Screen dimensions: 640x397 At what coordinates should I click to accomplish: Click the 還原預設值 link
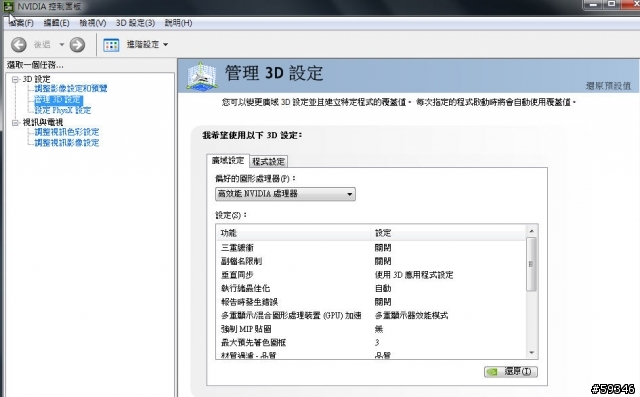608,86
